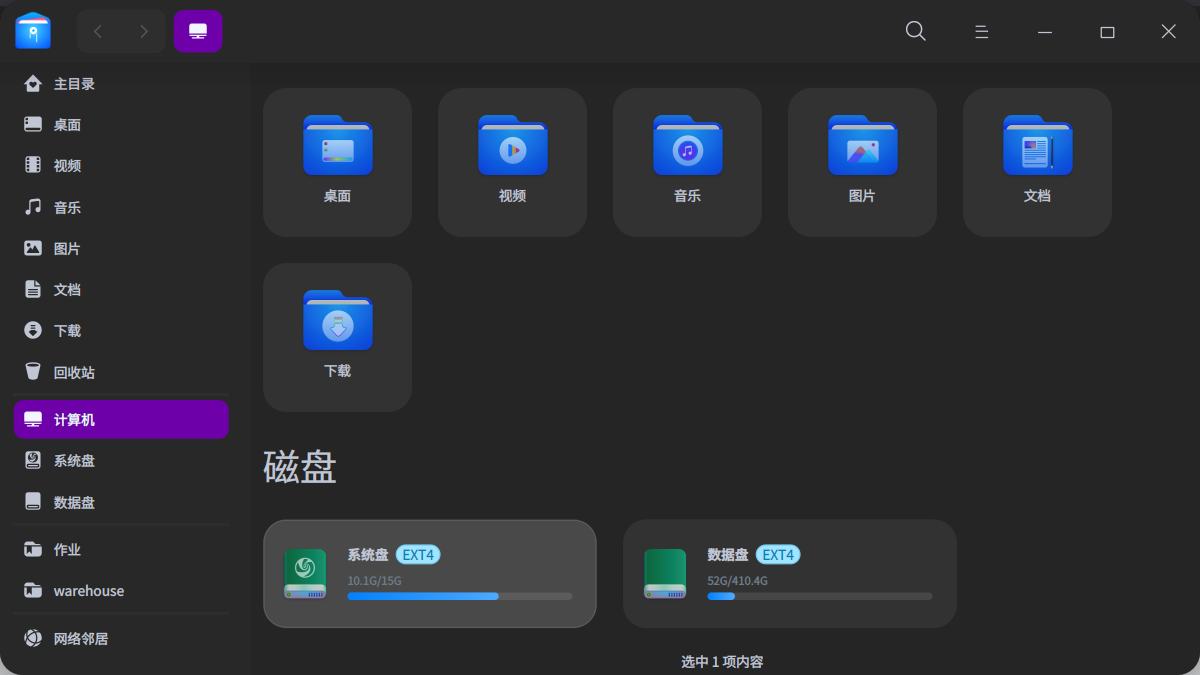This screenshot has height=675, width=1200.
Task: Open the 主目录 home sidebar icon
Action: pyautogui.click(x=31, y=84)
